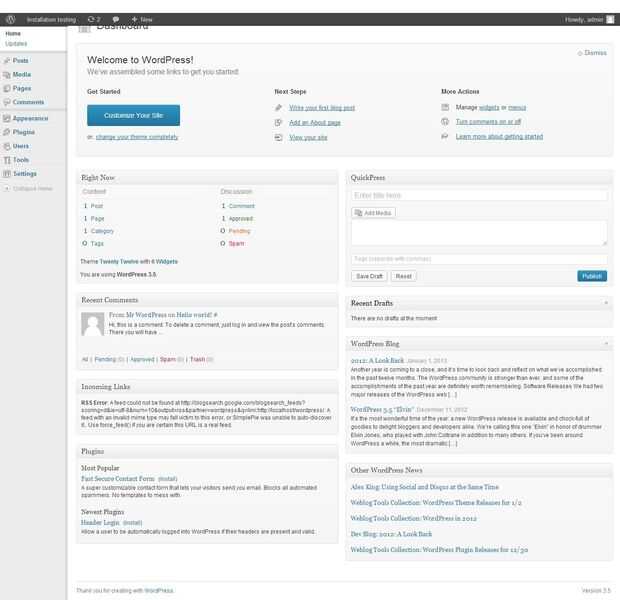The width and height of the screenshot is (620, 600).
Task: Click the Manage widgets icon
Action: [x=445, y=107]
